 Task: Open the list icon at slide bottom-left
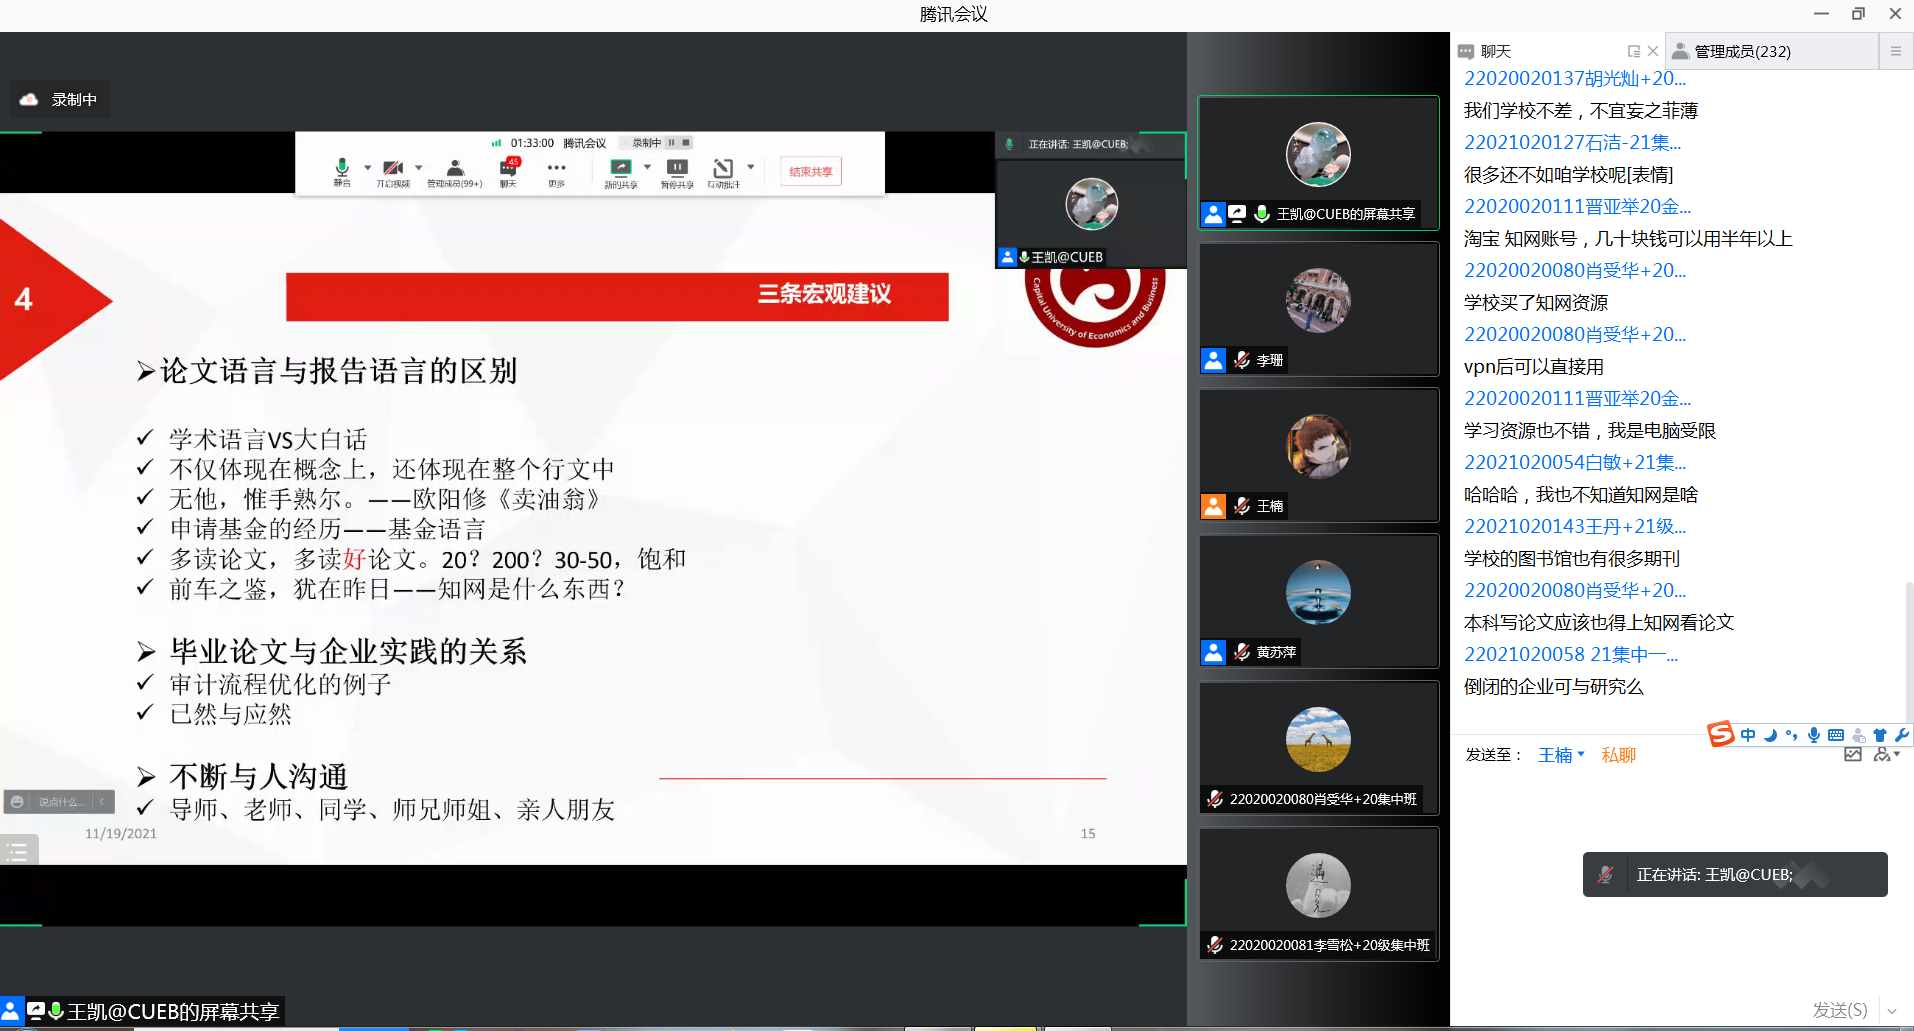tap(18, 851)
